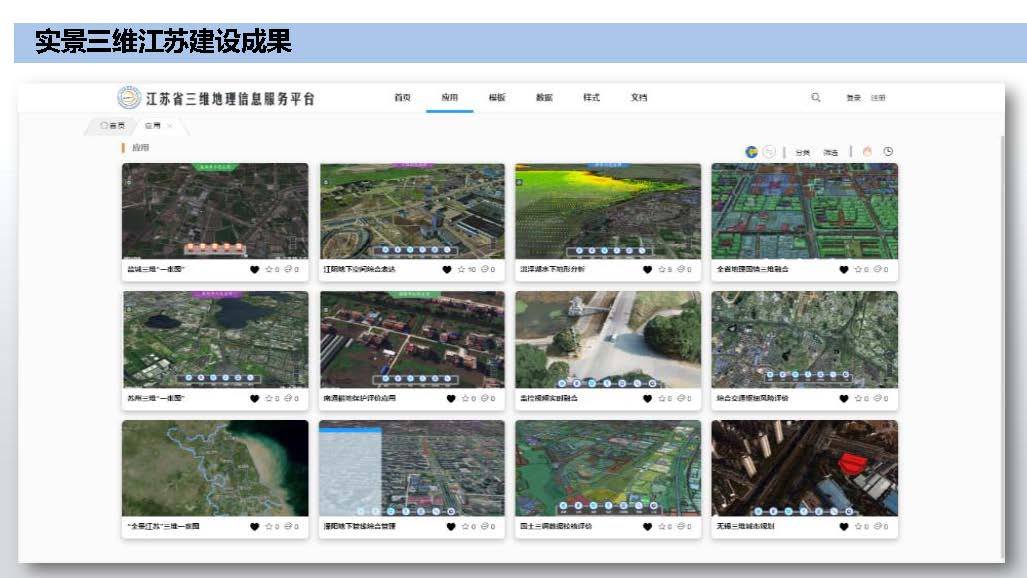
Task: Close the 应用 breadcrumb tab
Action: click(x=170, y=126)
